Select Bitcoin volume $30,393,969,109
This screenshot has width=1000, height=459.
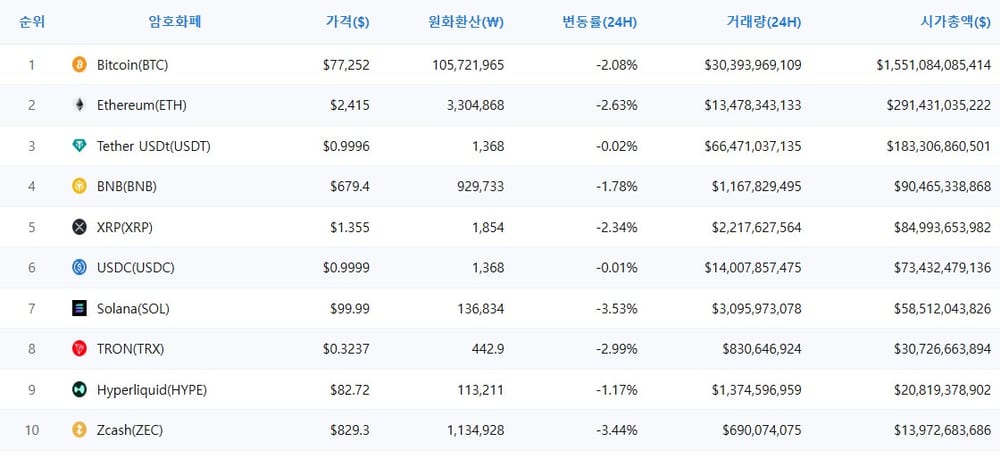(753, 64)
